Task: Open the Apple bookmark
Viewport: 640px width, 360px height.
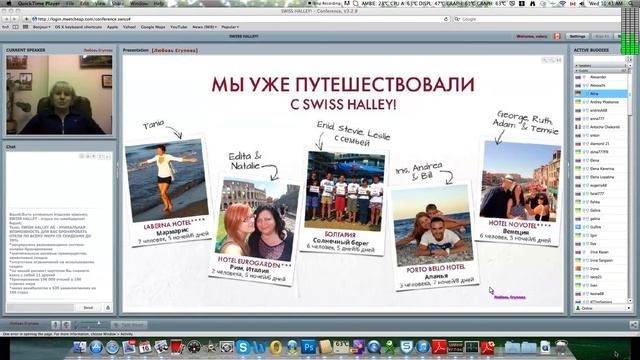Action: pos(112,27)
